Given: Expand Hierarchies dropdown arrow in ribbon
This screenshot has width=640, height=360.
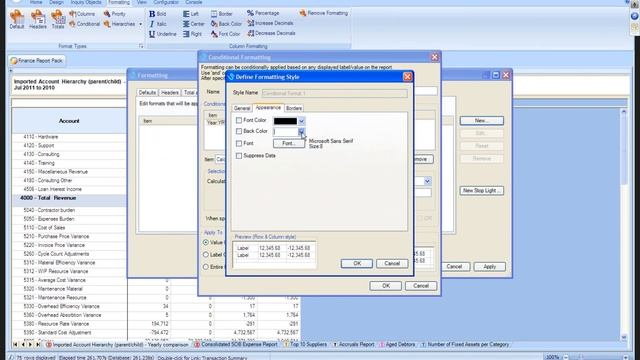Looking at the screenshot, I should click(x=141, y=24).
